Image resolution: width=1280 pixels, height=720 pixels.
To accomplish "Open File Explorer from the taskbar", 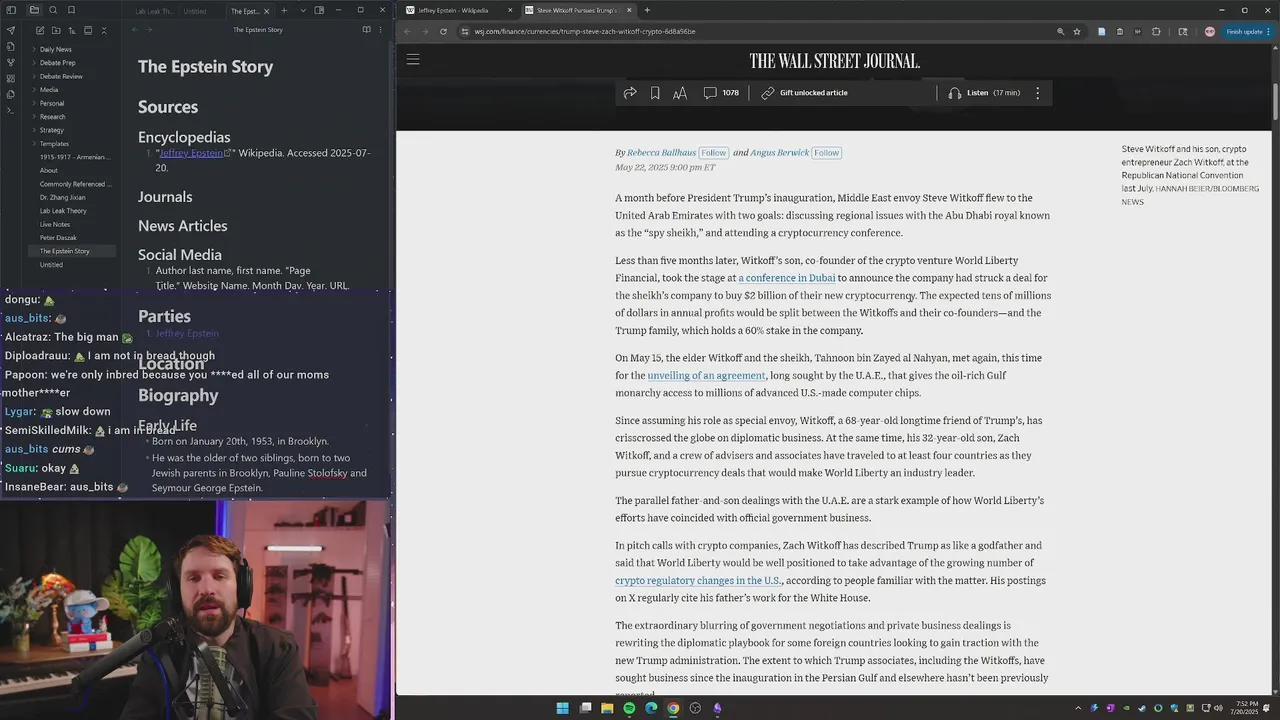I will pyautogui.click(x=607, y=708).
